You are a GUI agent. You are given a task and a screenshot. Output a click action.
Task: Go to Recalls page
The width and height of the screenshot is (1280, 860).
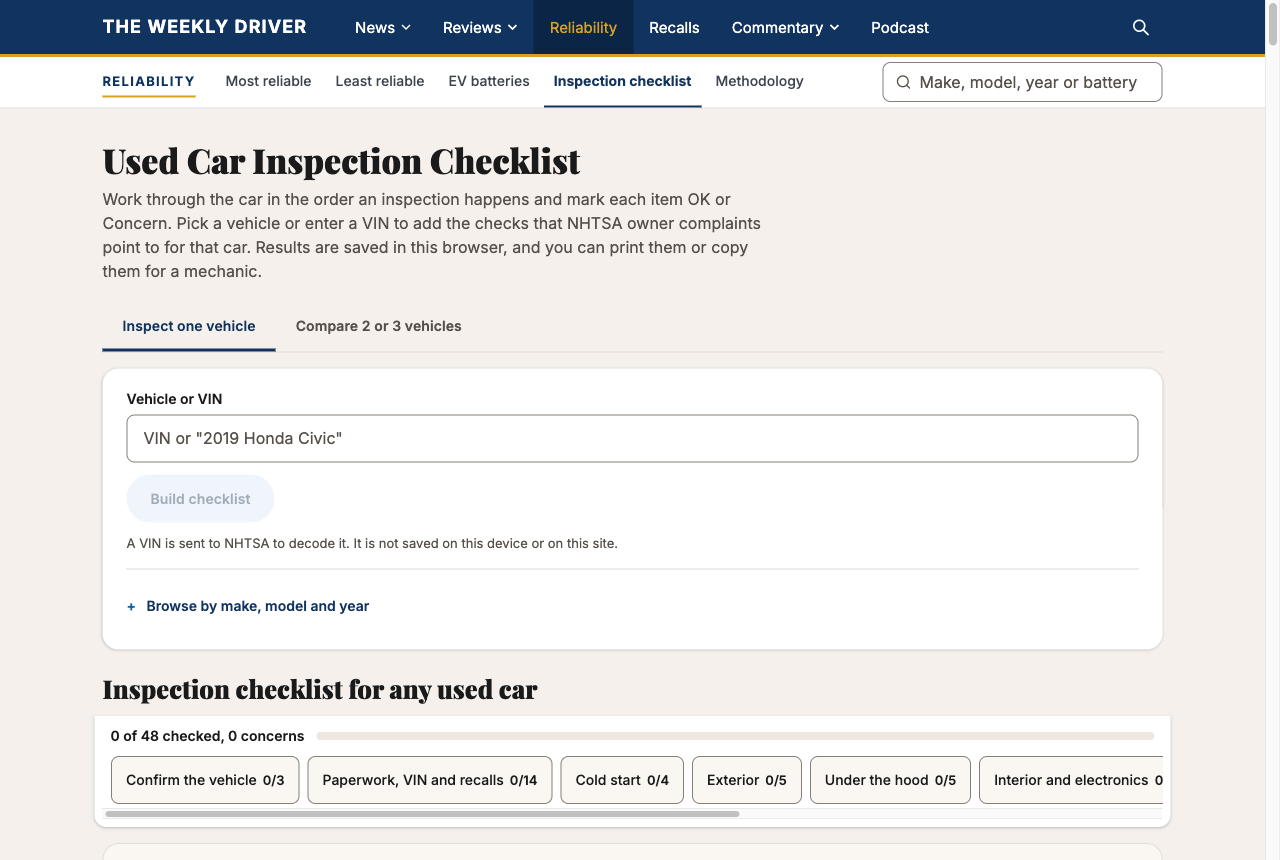674,28
